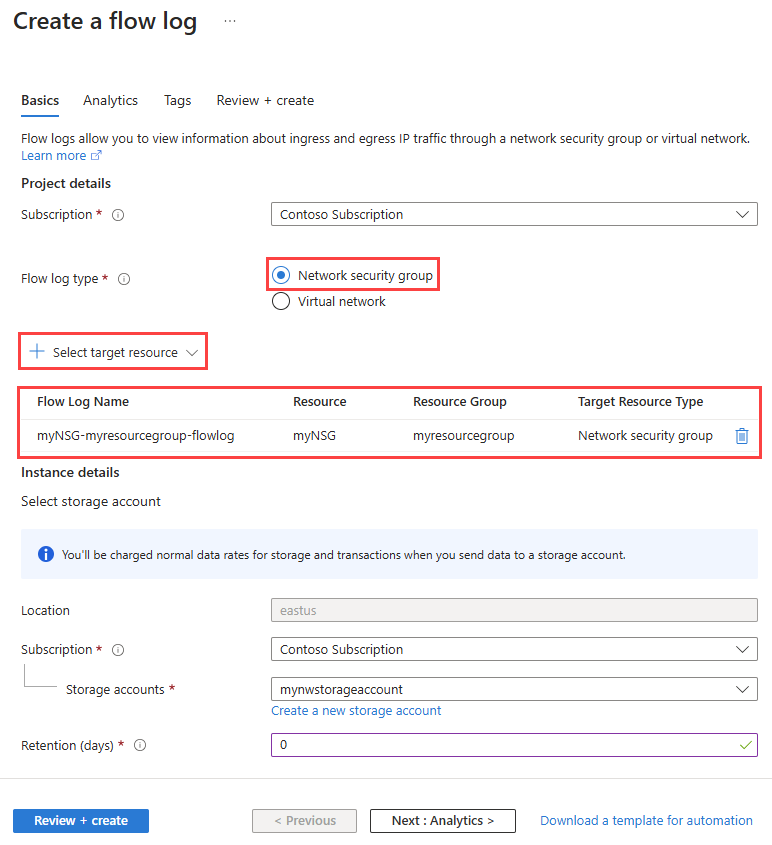Screen dimensions: 772x845
Task: Click the Review + create button
Action: click(x=80, y=820)
